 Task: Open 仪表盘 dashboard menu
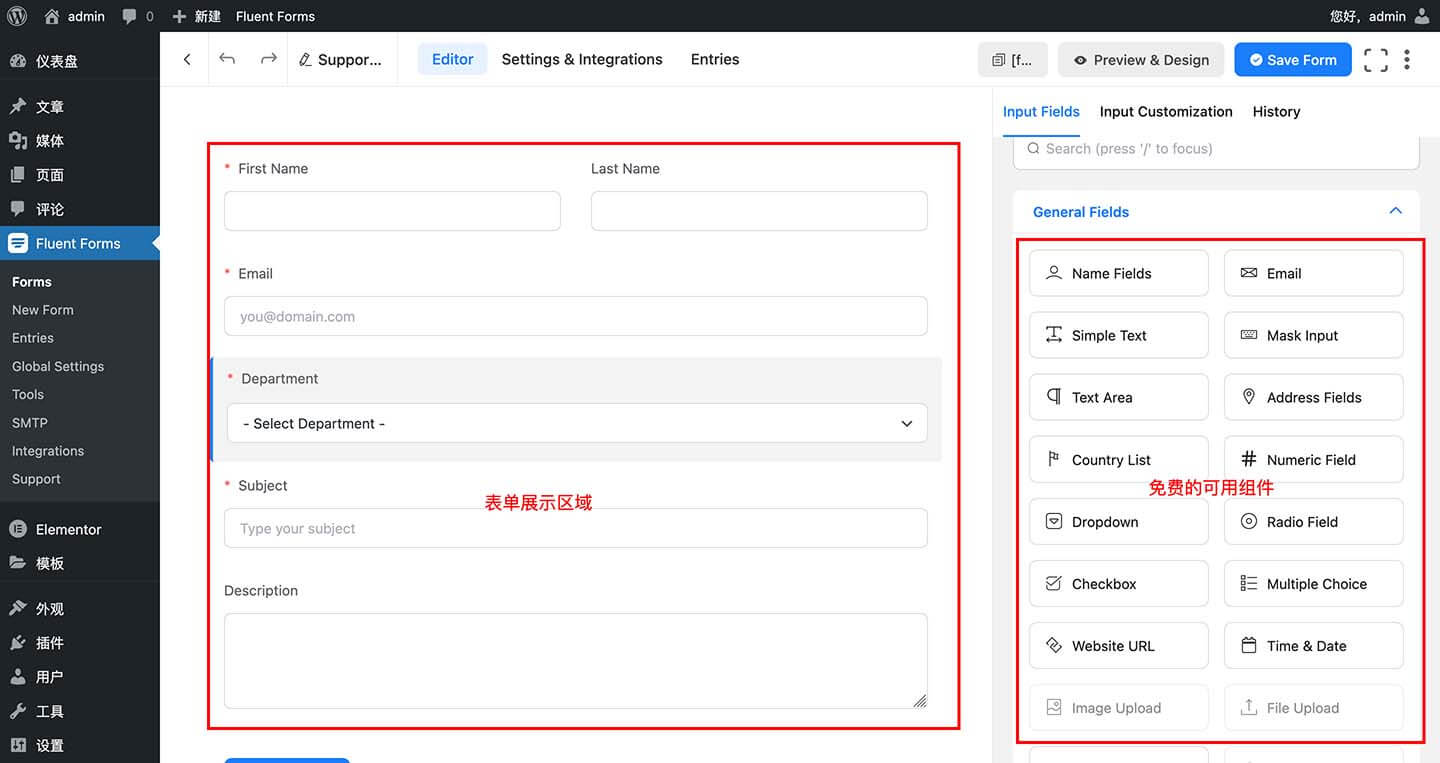(x=80, y=61)
